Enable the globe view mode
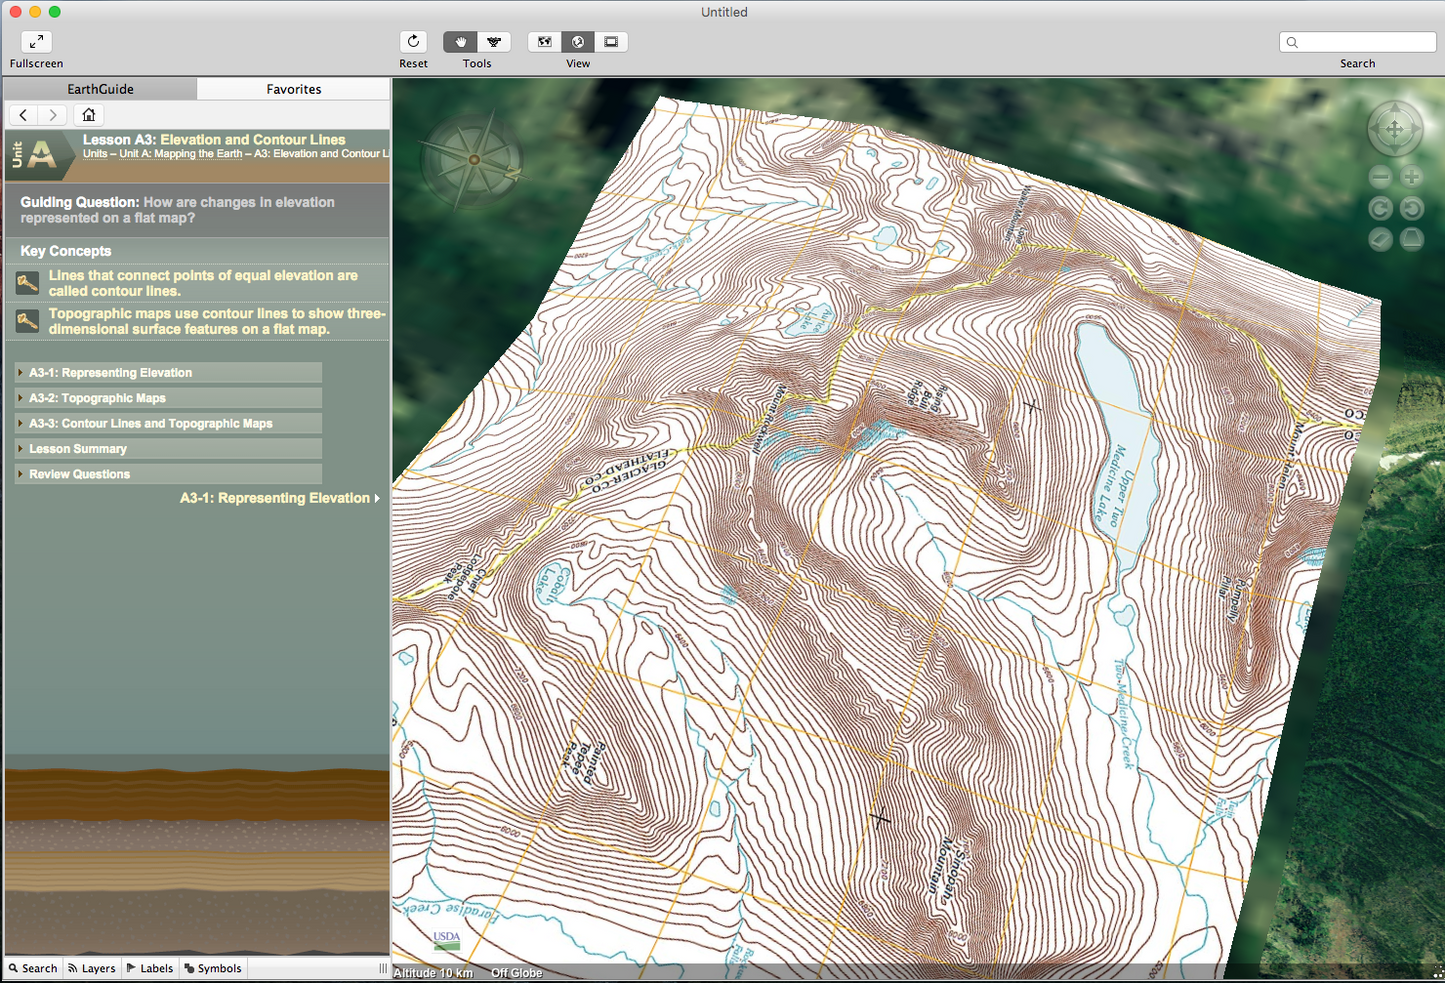 [x=578, y=42]
